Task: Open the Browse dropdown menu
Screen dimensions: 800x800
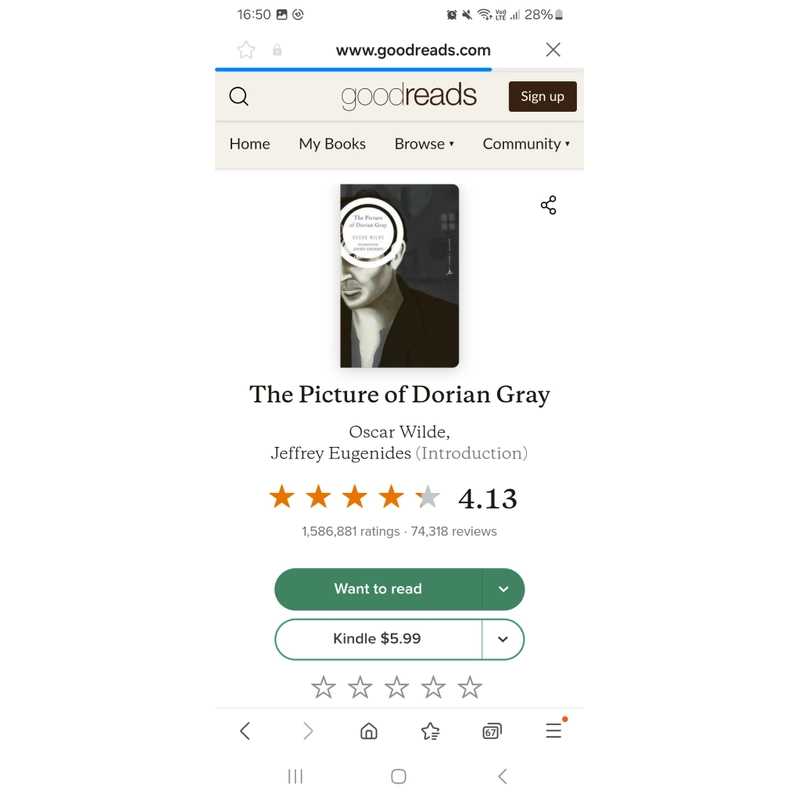Action: click(424, 144)
